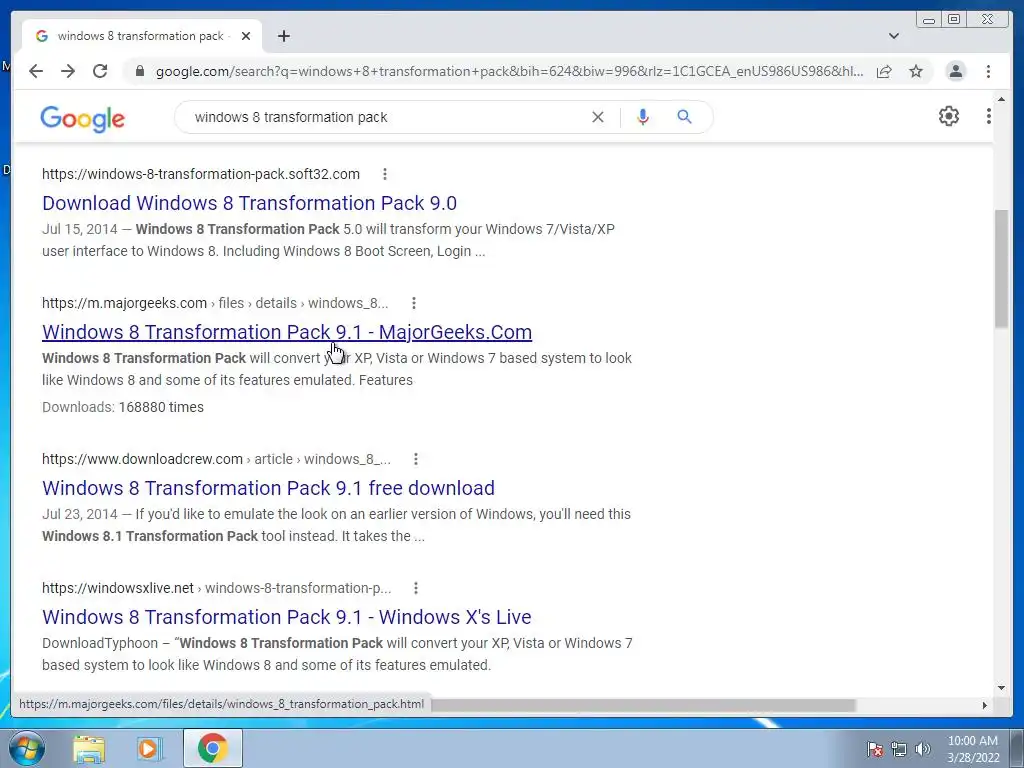Open the MajorGeeks.Com Transformation Pack 9.1 link
This screenshot has height=768, width=1024.
tap(287, 332)
